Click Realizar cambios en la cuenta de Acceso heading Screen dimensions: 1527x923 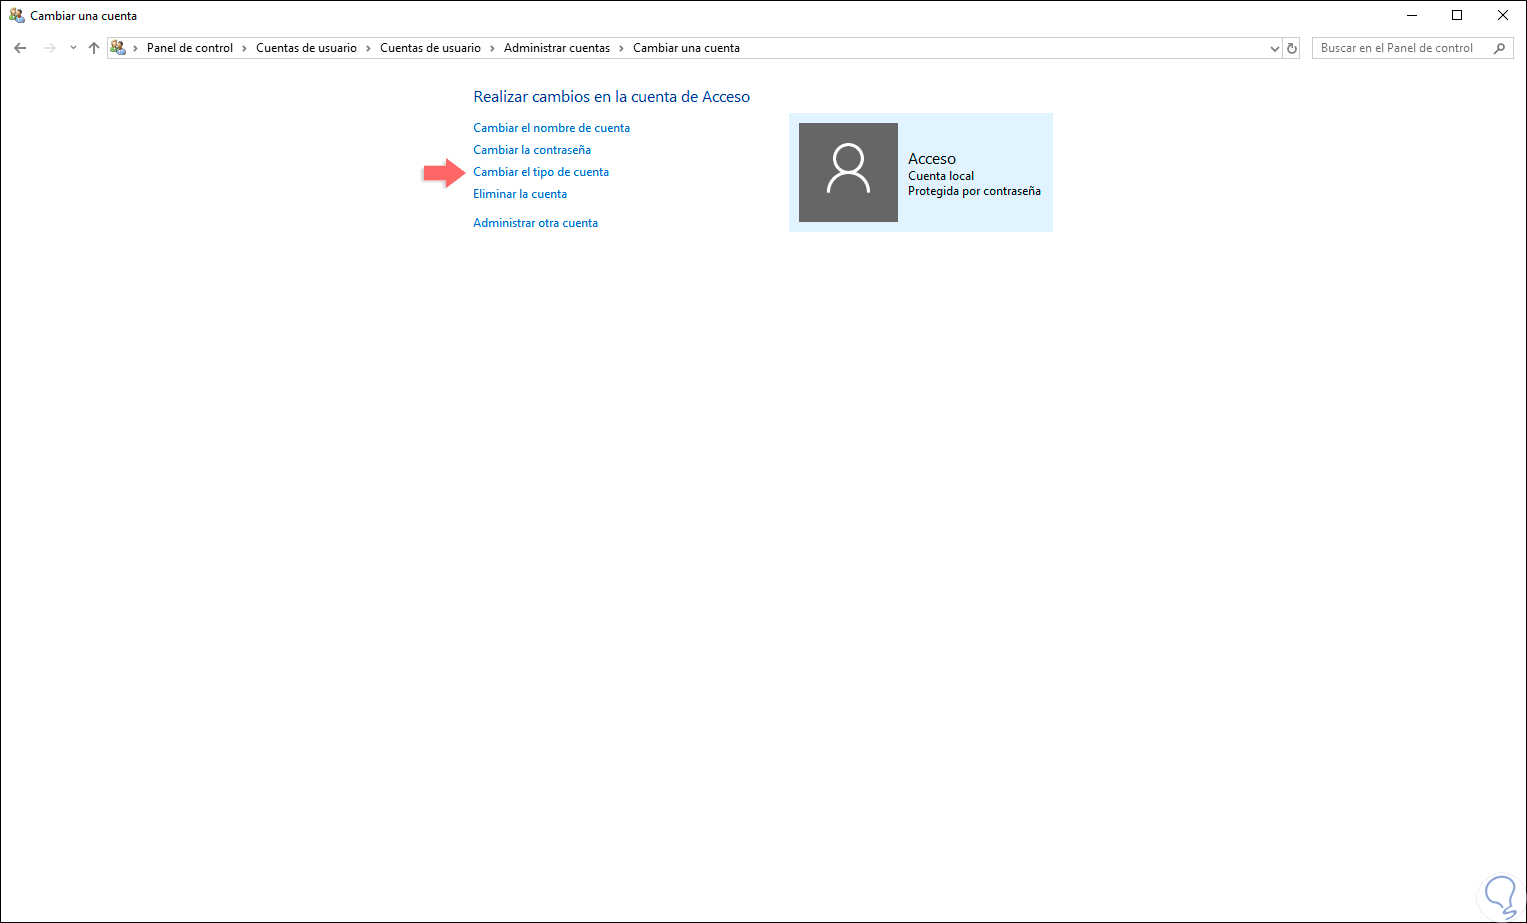(x=611, y=97)
